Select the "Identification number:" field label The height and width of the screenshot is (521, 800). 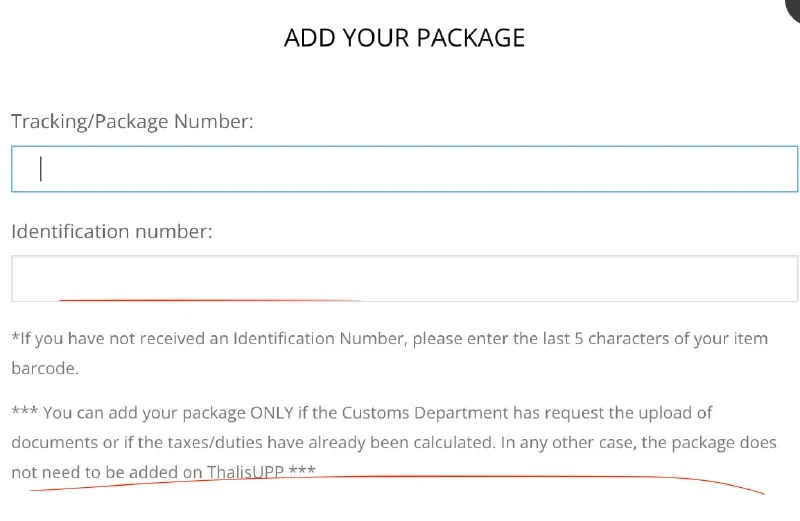pos(112,231)
